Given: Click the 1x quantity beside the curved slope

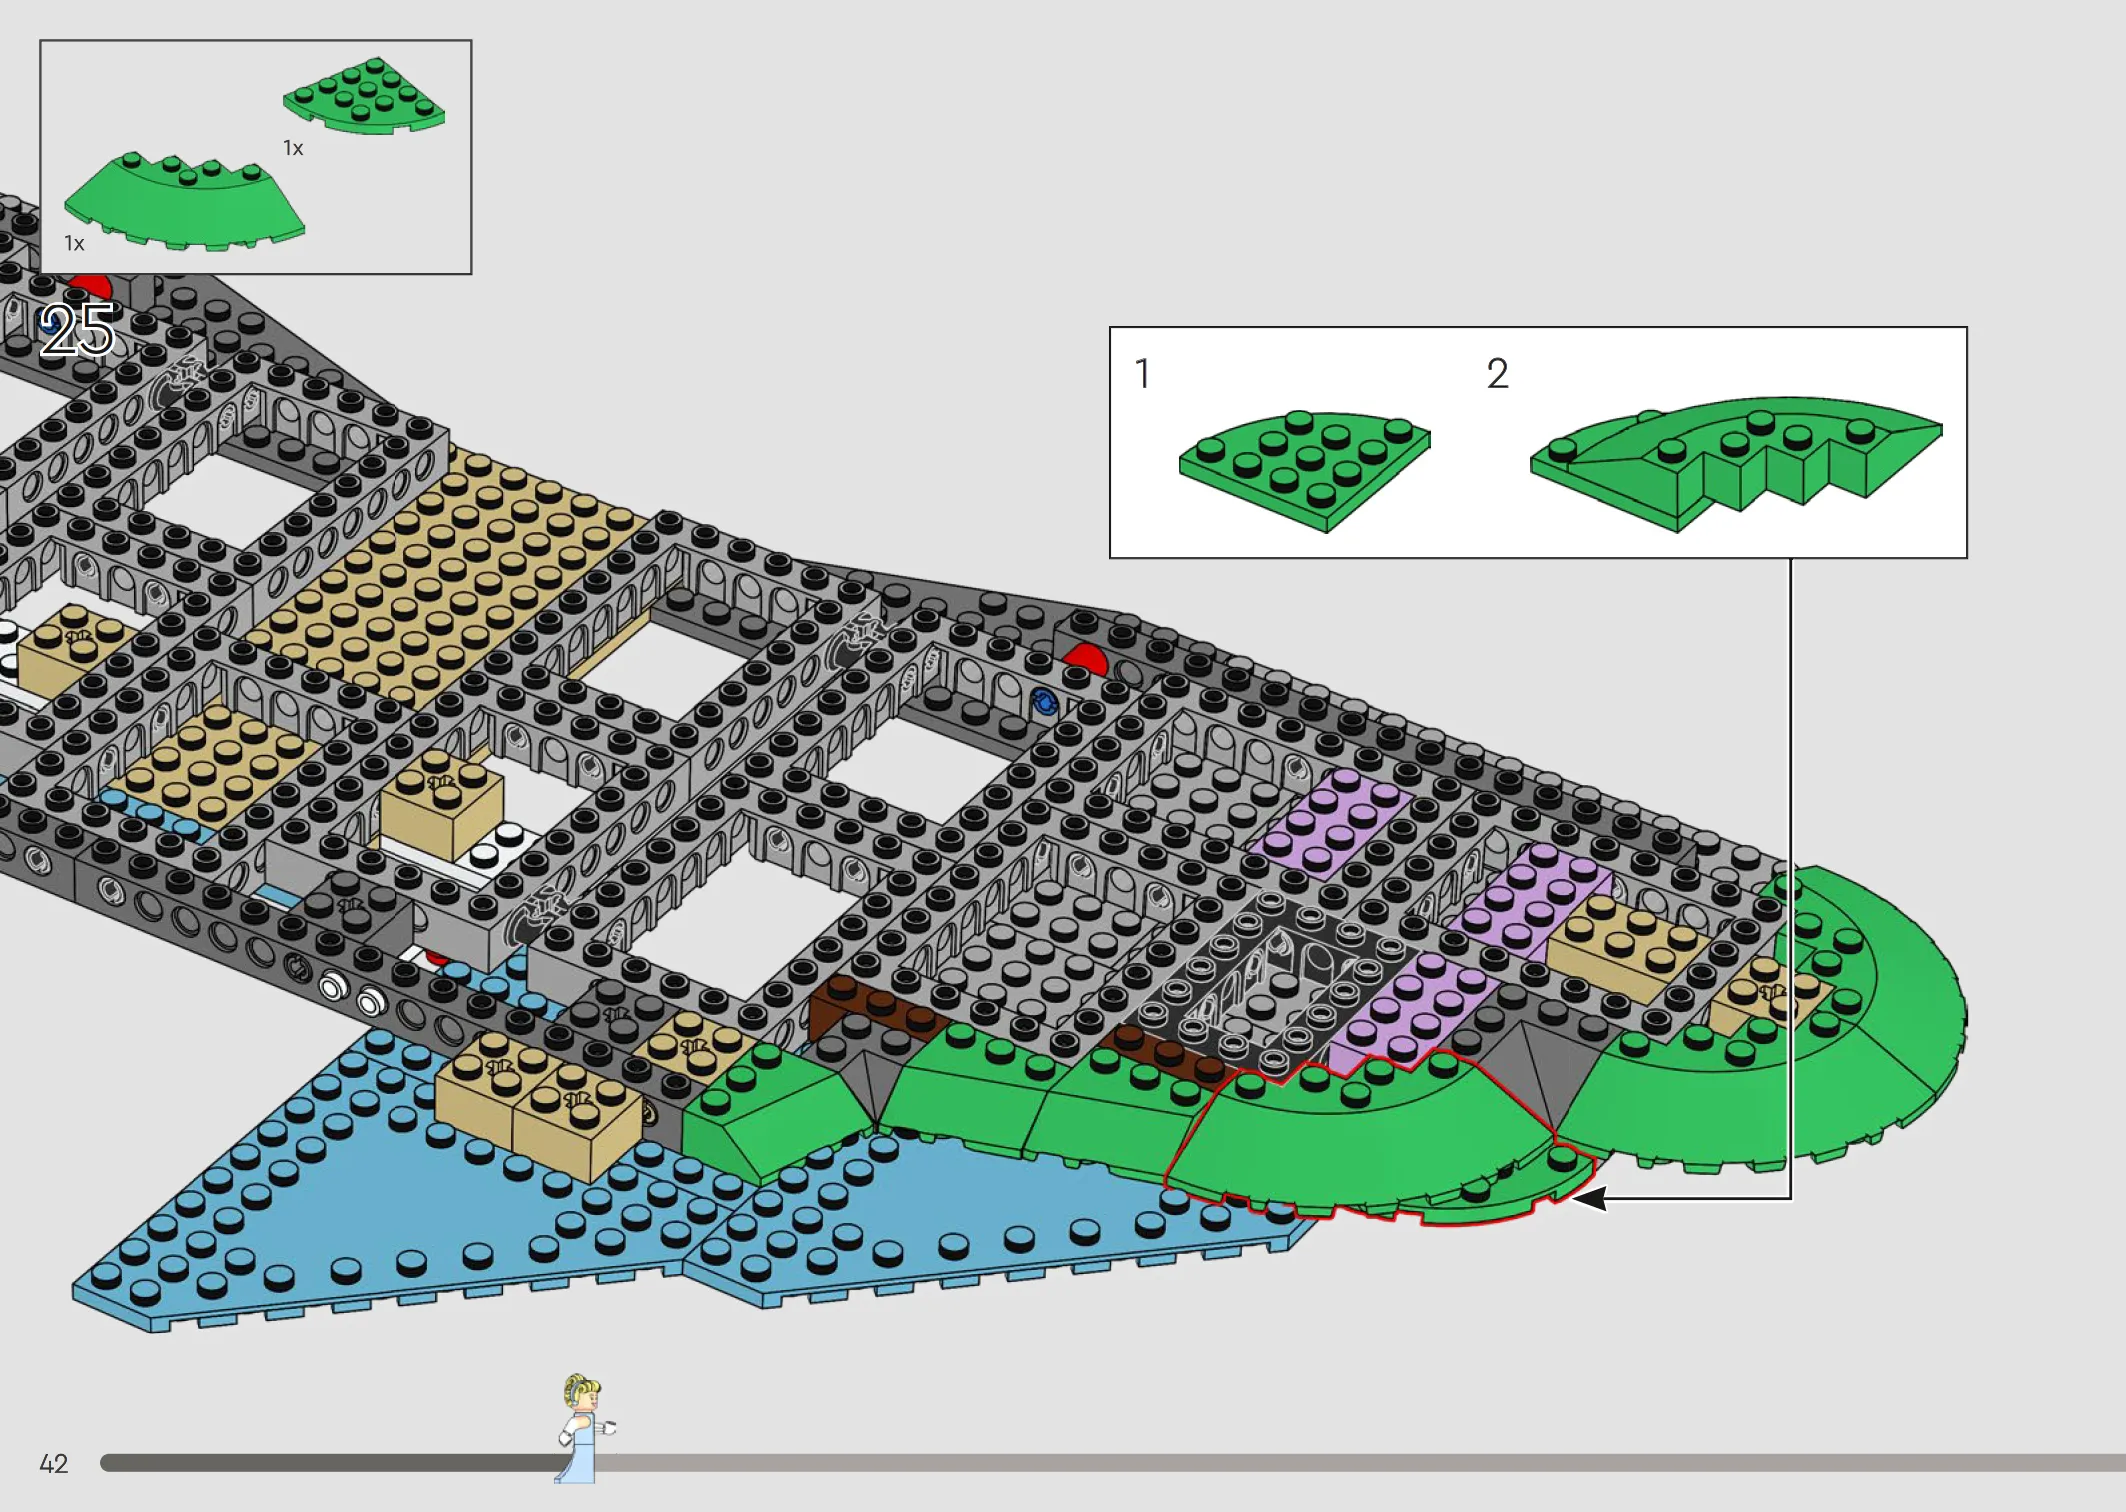Looking at the screenshot, I should (x=75, y=243).
